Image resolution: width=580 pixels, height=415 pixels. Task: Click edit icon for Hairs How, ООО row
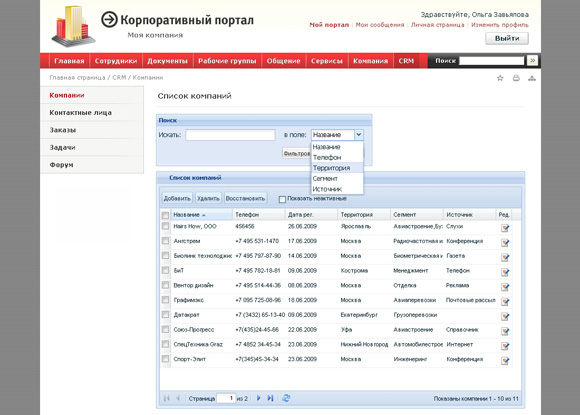[x=505, y=228]
